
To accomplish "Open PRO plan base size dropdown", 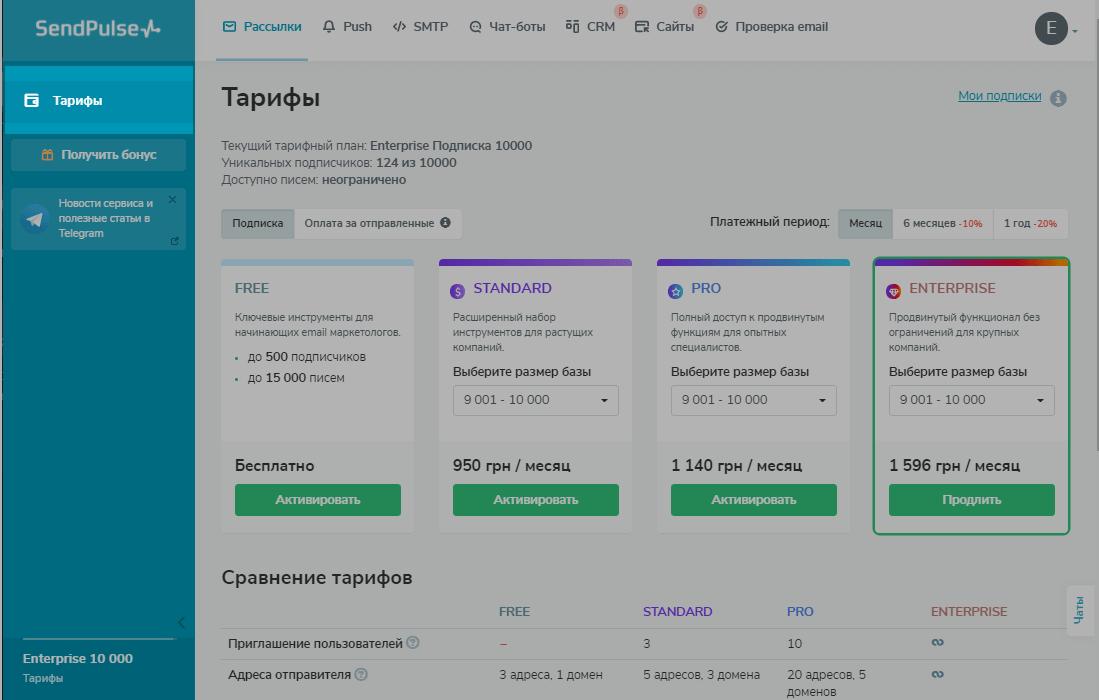I will (753, 400).
